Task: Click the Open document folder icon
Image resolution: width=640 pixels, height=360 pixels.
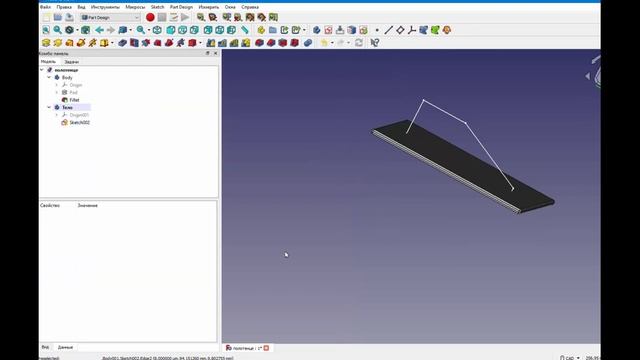Action: click(58, 18)
